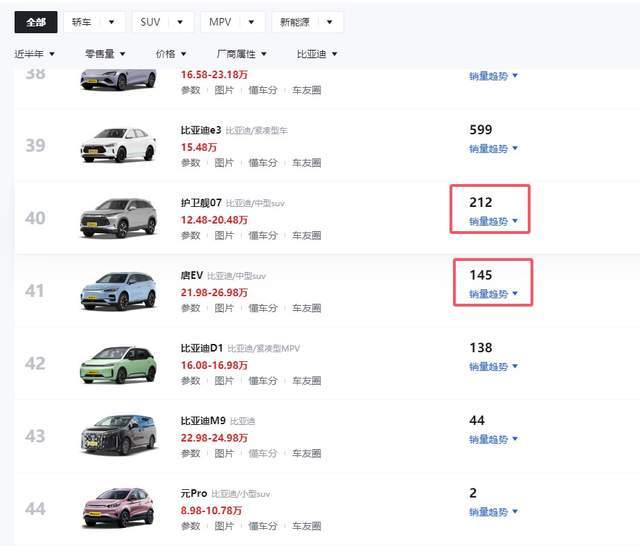Select the 全部 filter tab
640x546 pixels.
36,22
